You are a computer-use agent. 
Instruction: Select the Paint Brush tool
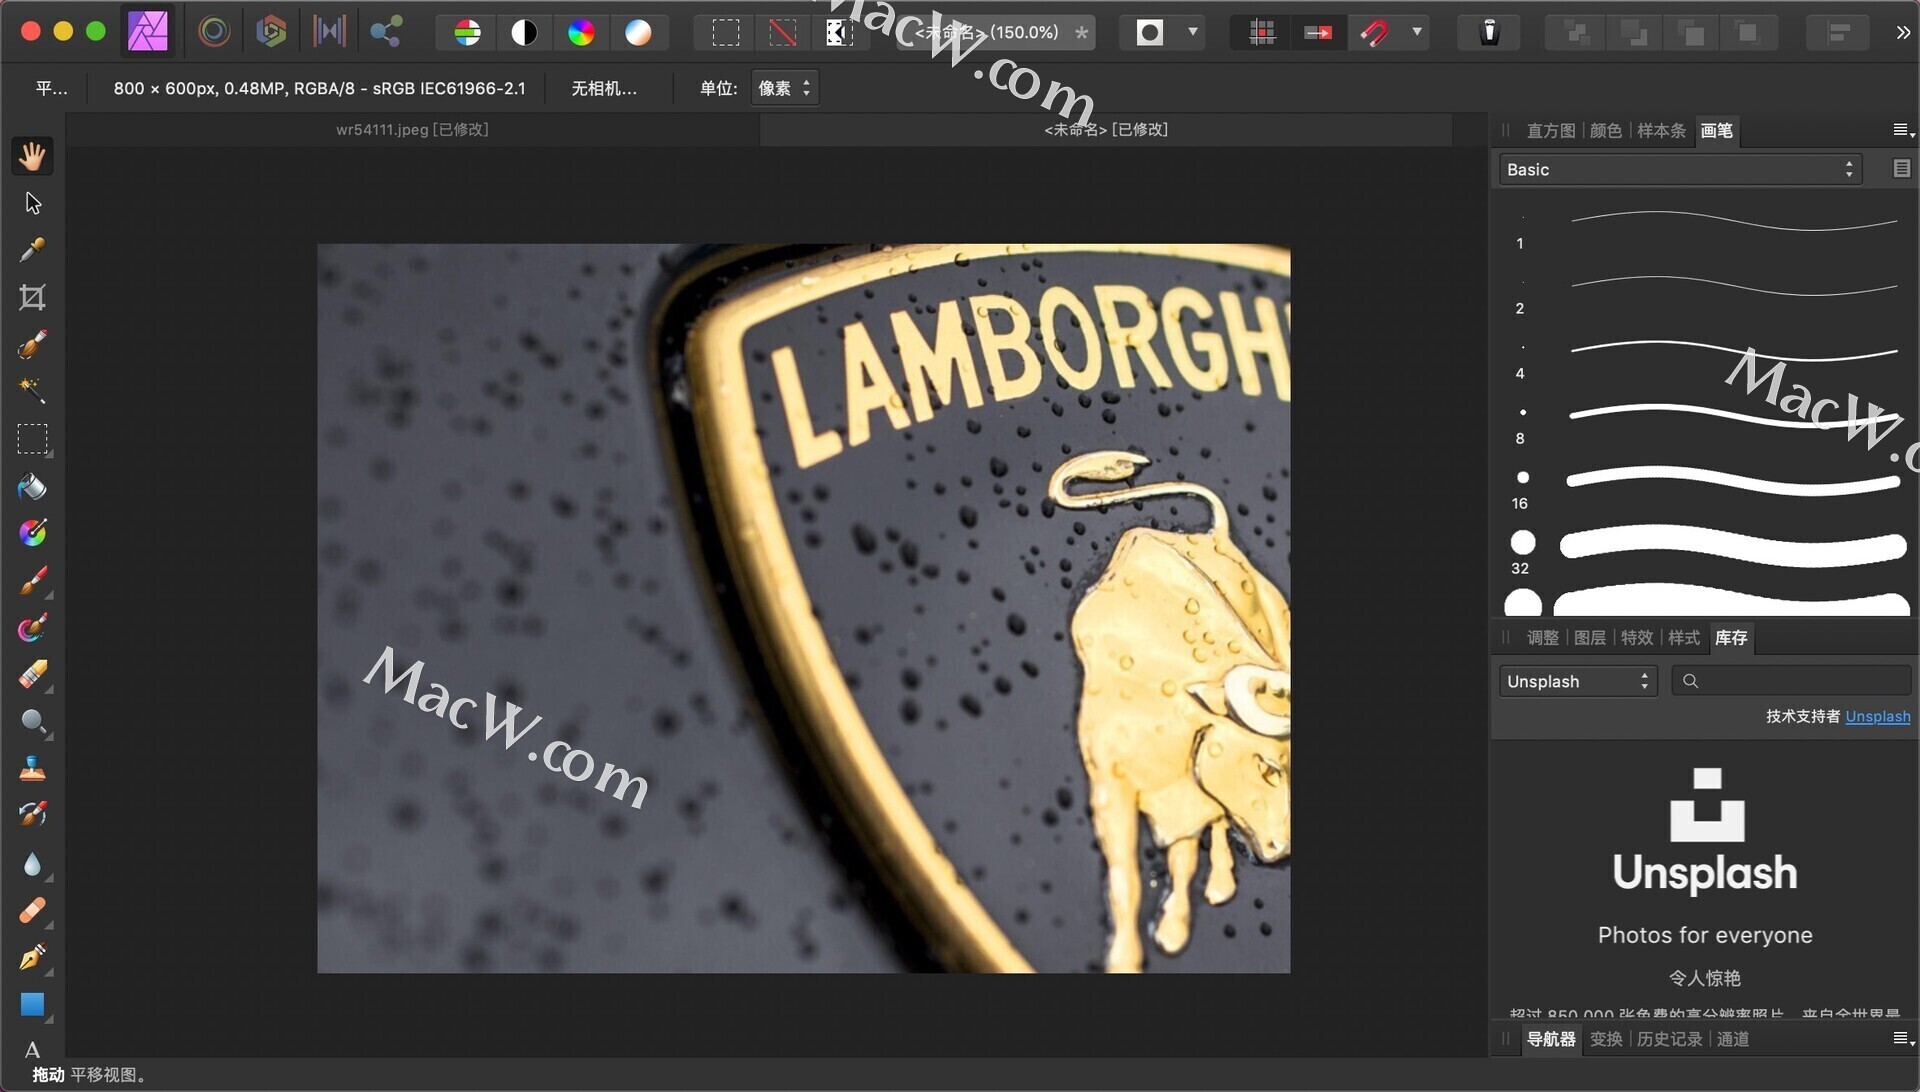click(x=32, y=580)
